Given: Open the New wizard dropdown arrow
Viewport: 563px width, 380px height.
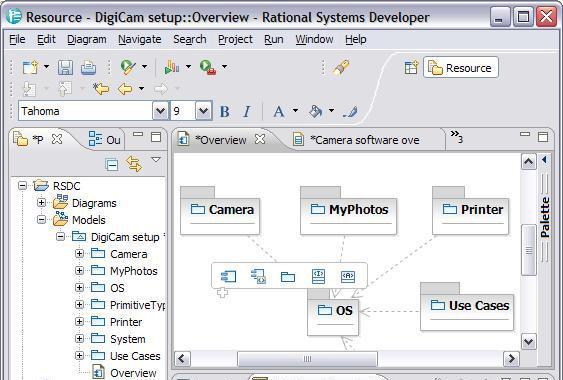Looking at the screenshot, I should point(46,66).
